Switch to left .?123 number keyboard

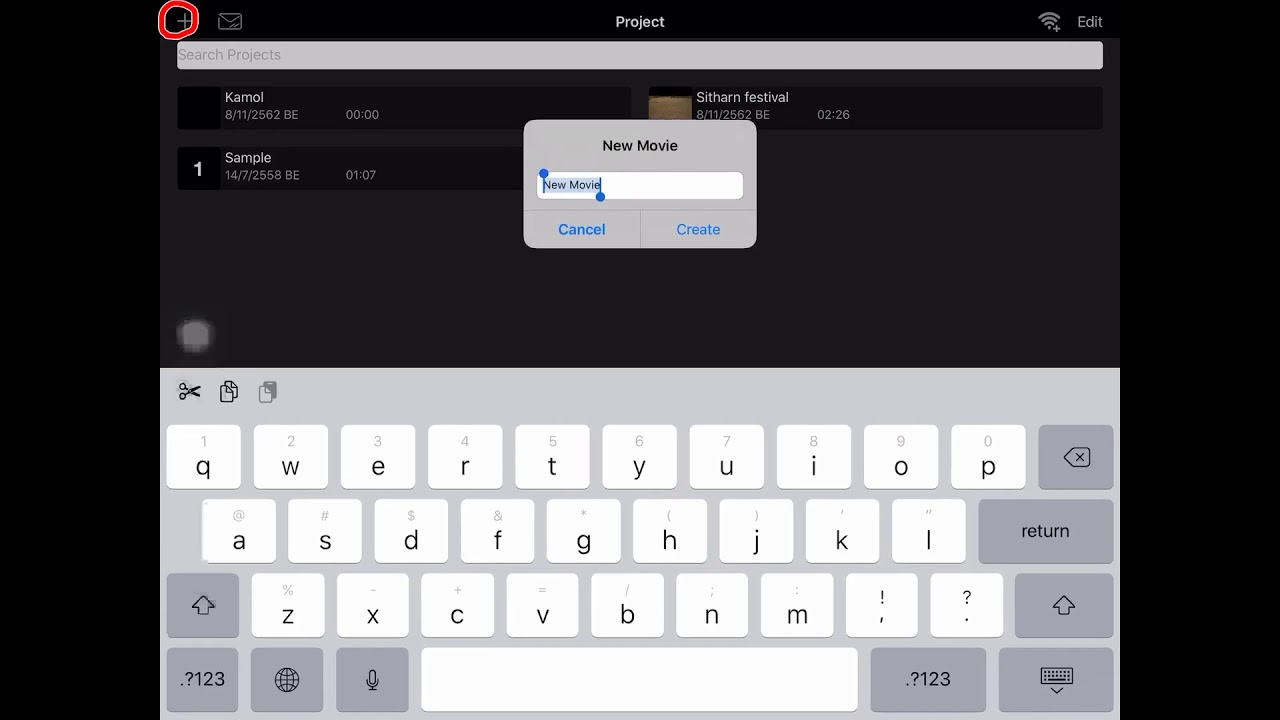(x=203, y=679)
